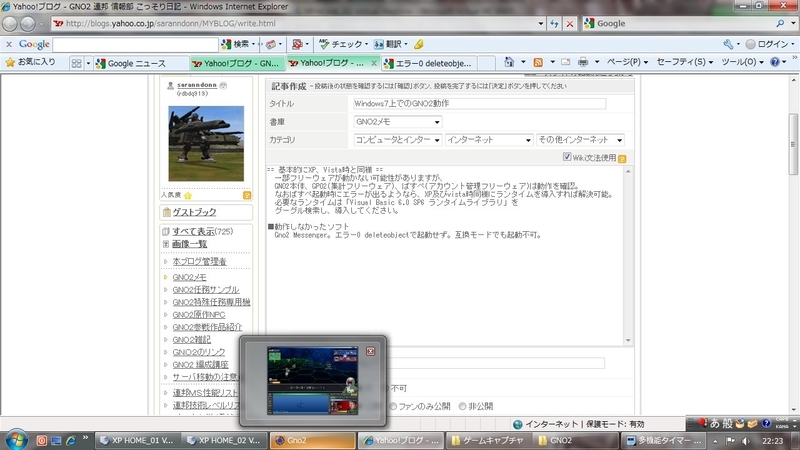Image resolution: width=800 pixels, height=450 pixels.
Task: Click the Google toolbar チェック spellcheck button
Action: (x=343, y=44)
